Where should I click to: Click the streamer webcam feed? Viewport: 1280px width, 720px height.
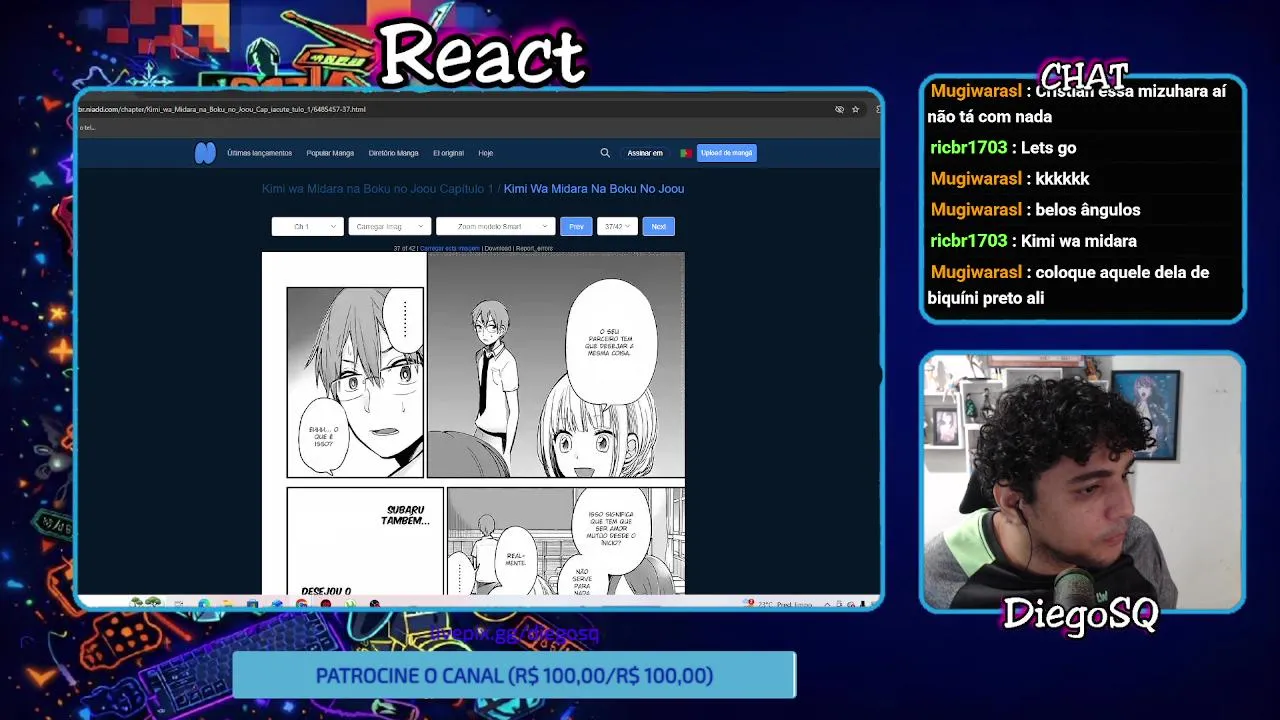point(1082,481)
